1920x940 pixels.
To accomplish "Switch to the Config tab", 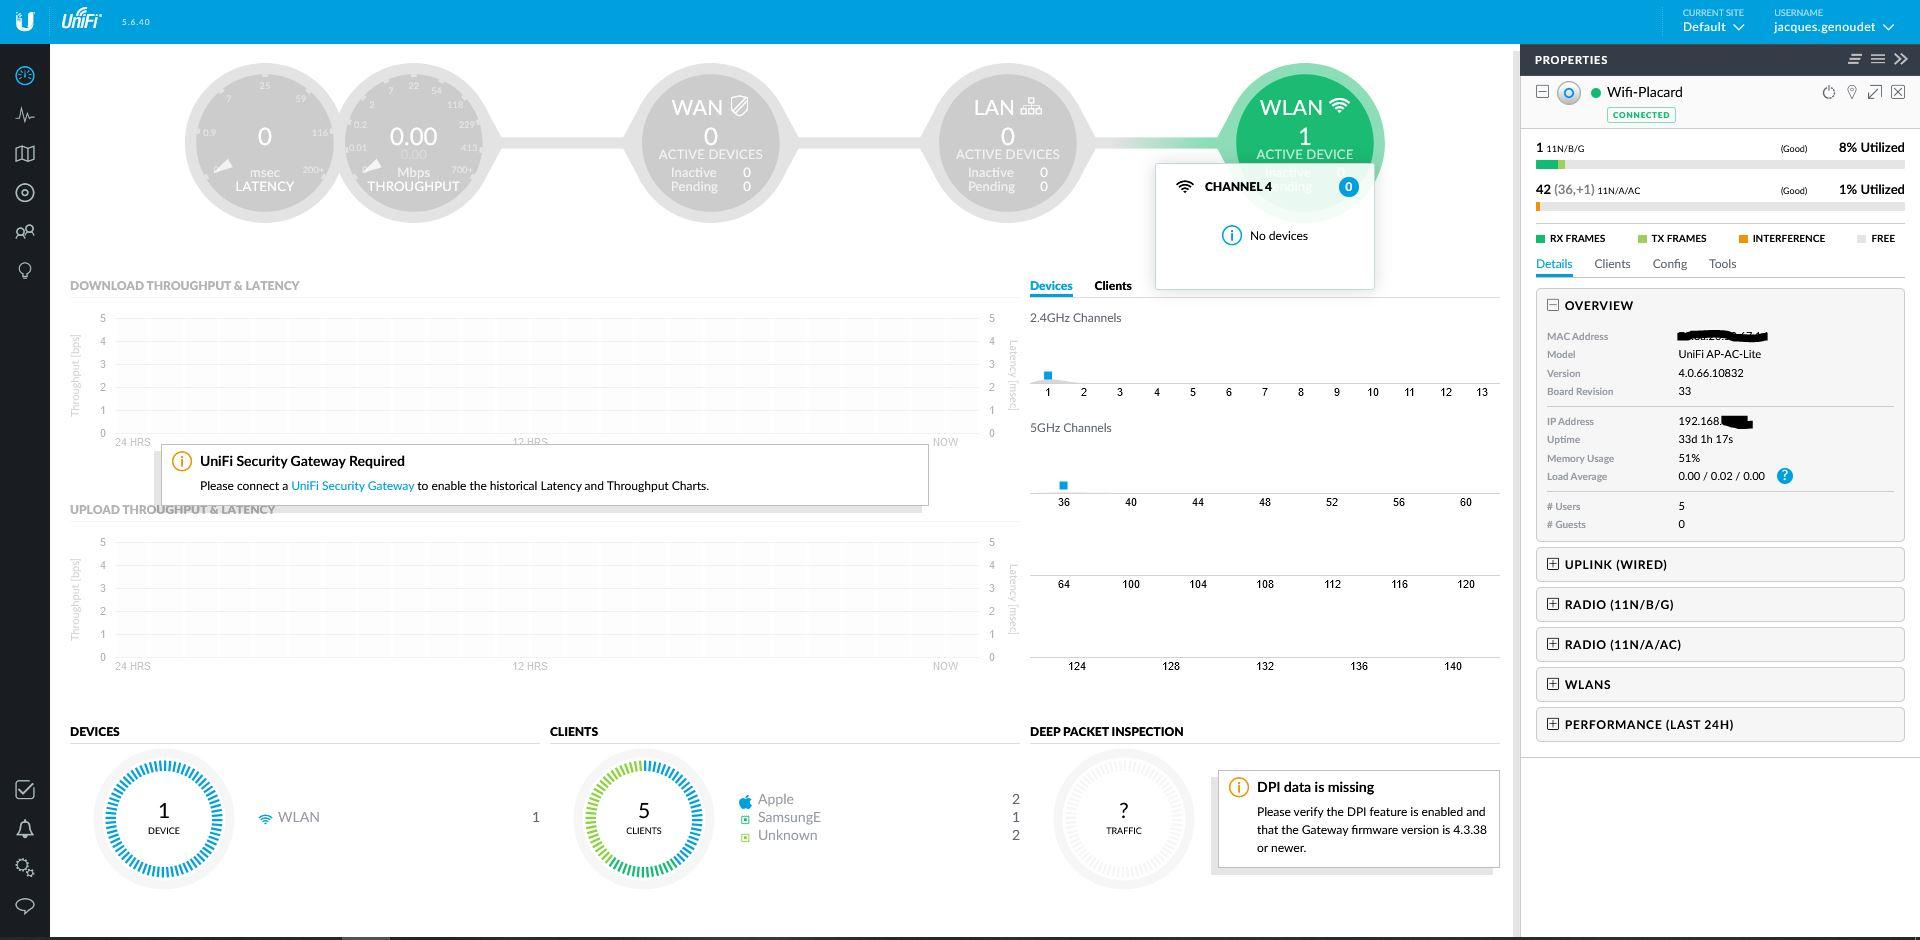I will (x=1669, y=264).
